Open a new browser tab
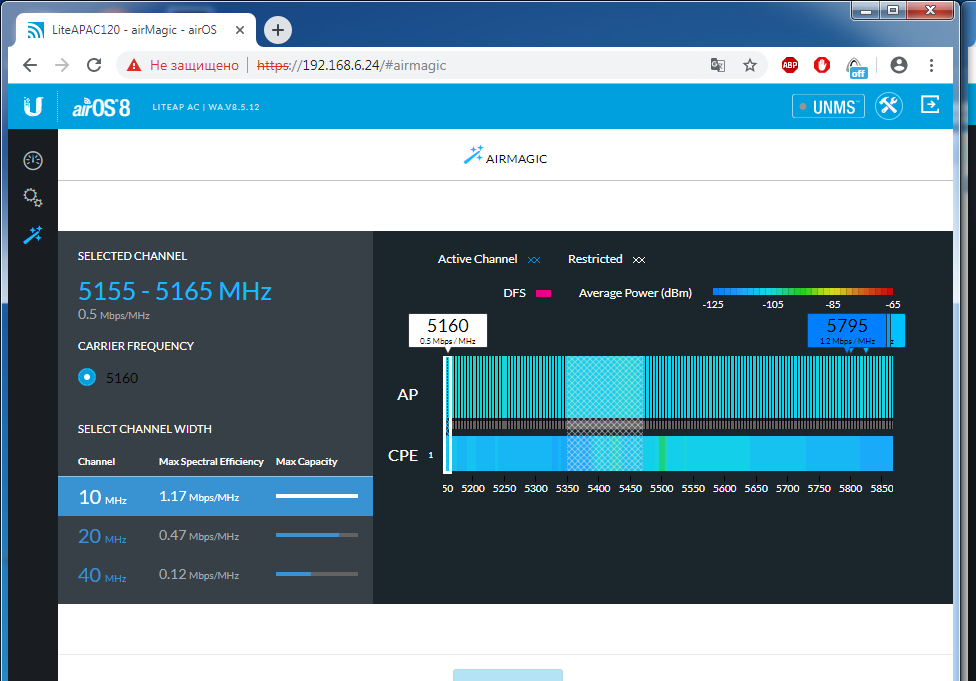 [x=278, y=30]
